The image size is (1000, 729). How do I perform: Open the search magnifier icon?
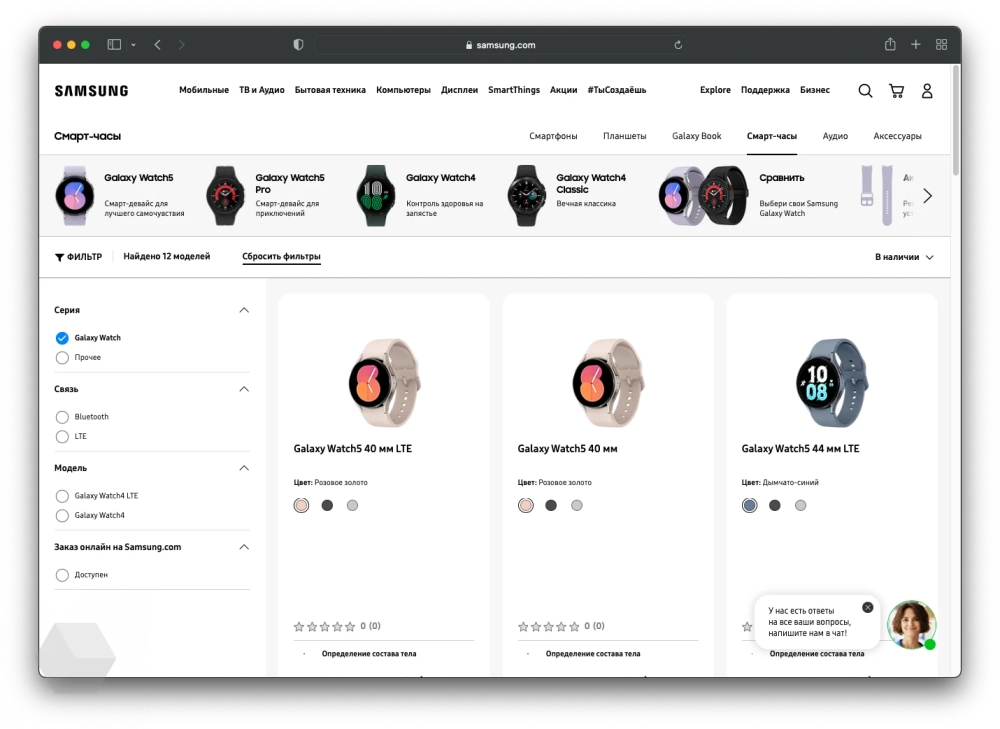pyautogui.click(x=865, y=91)
